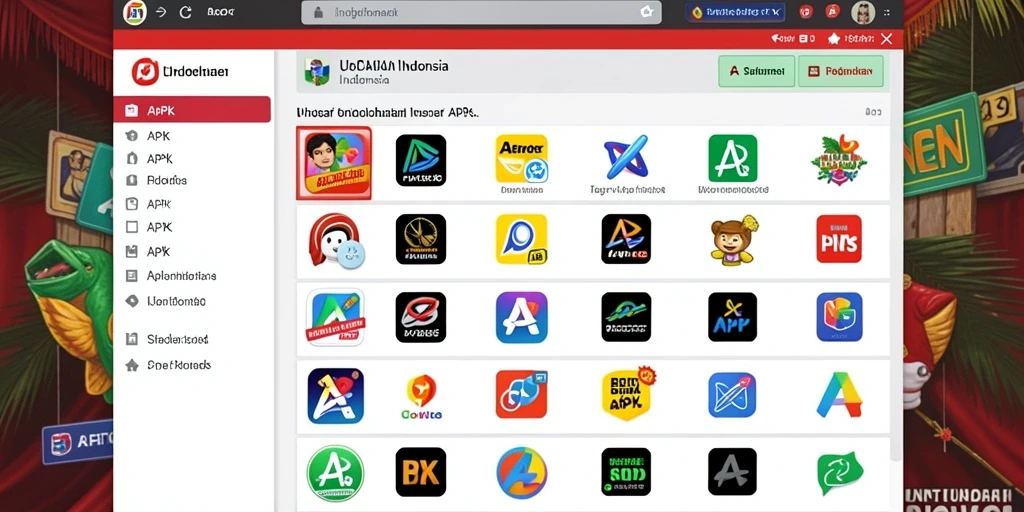Bookmark page using address bar star icon
Image resolution: width=1024 pixels, height=512 pixels.
tap(647, 12)
